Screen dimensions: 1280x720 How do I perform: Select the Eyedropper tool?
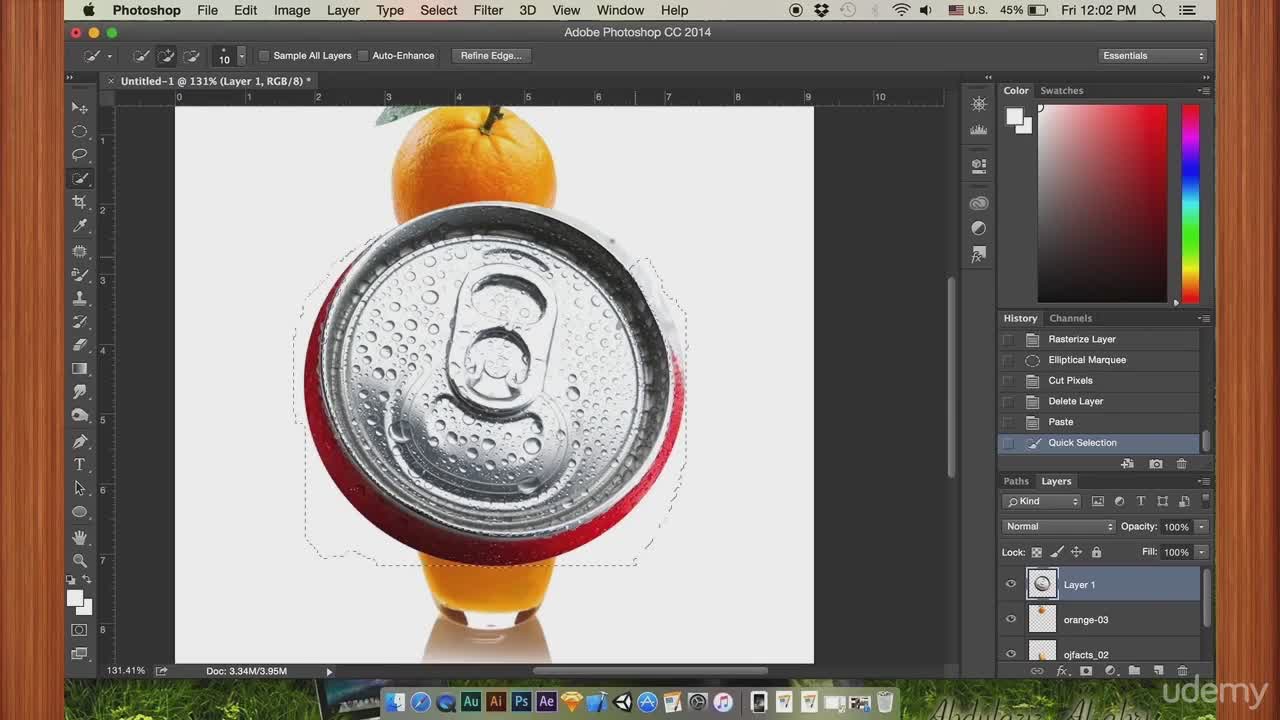coord(79,226)
